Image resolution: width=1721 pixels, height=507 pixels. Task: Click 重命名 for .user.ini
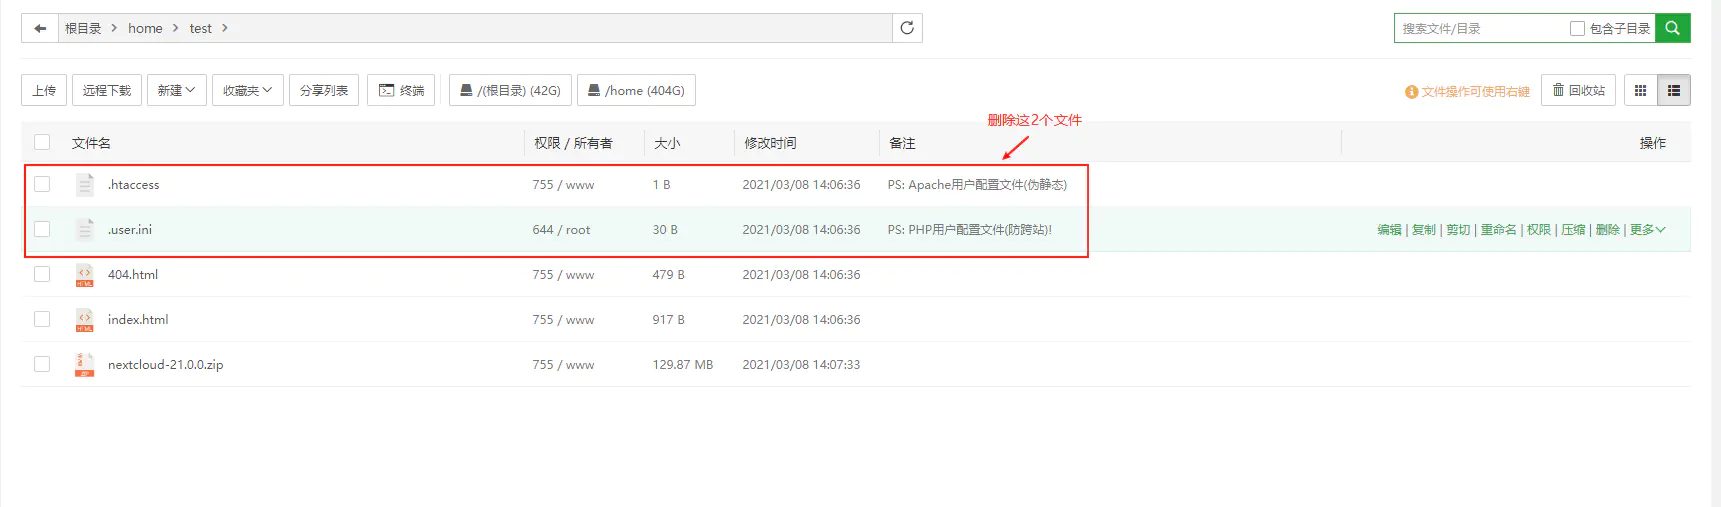click(1498, 229)
